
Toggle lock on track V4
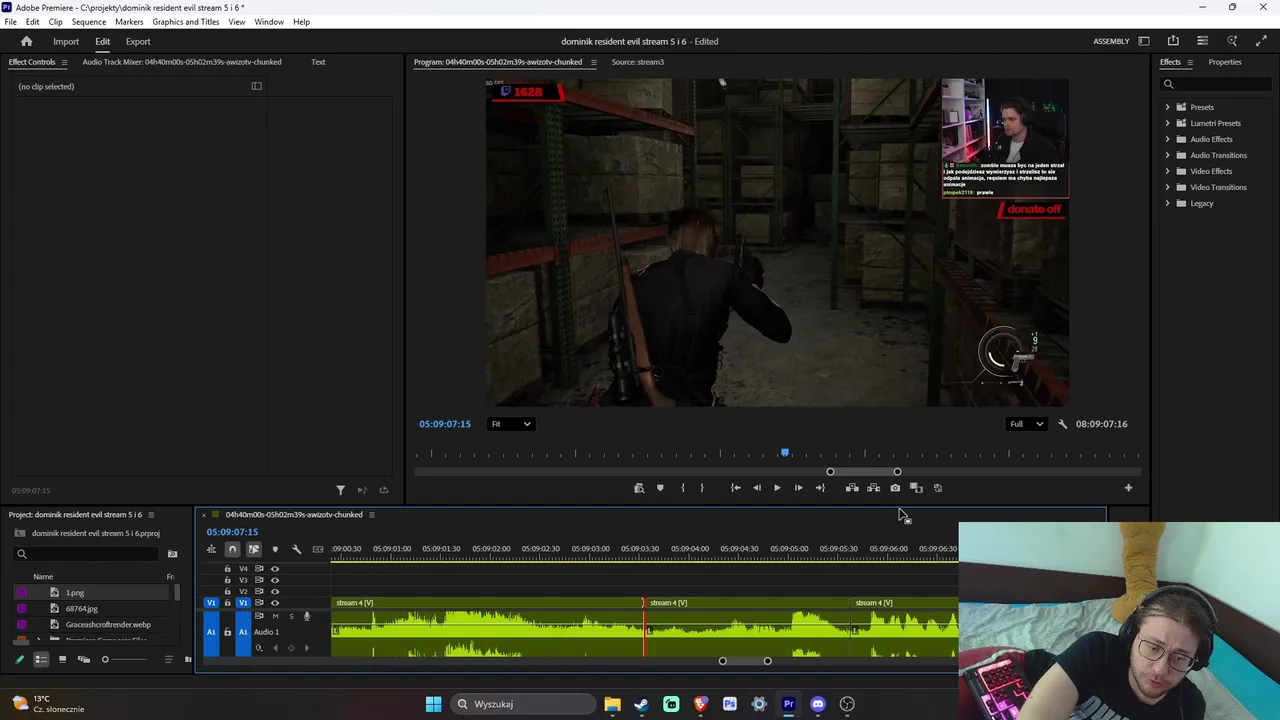coord(227,569)
